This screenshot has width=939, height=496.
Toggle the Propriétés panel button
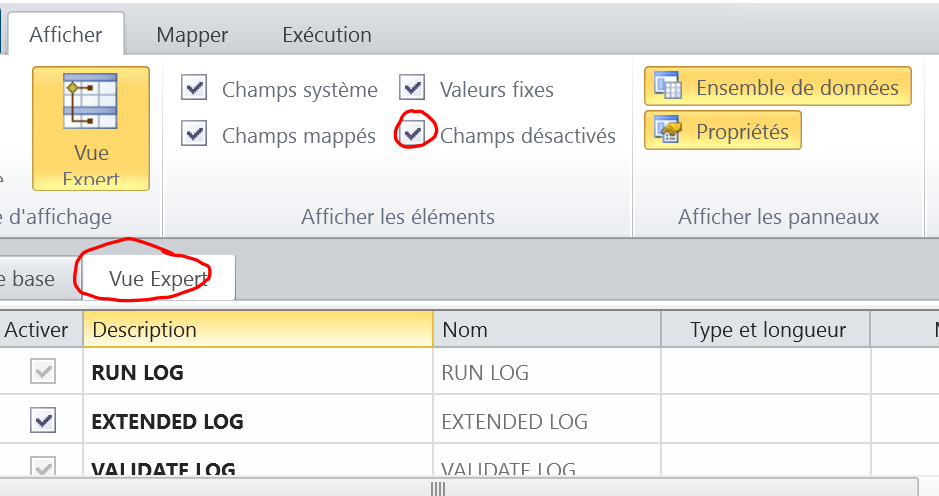point(723,130)
